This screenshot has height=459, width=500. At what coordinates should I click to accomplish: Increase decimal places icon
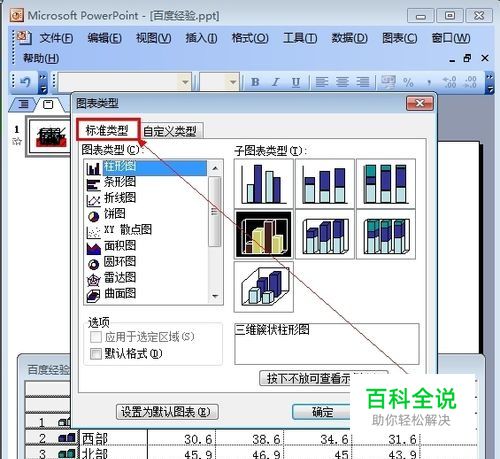(x=449, y=82)
